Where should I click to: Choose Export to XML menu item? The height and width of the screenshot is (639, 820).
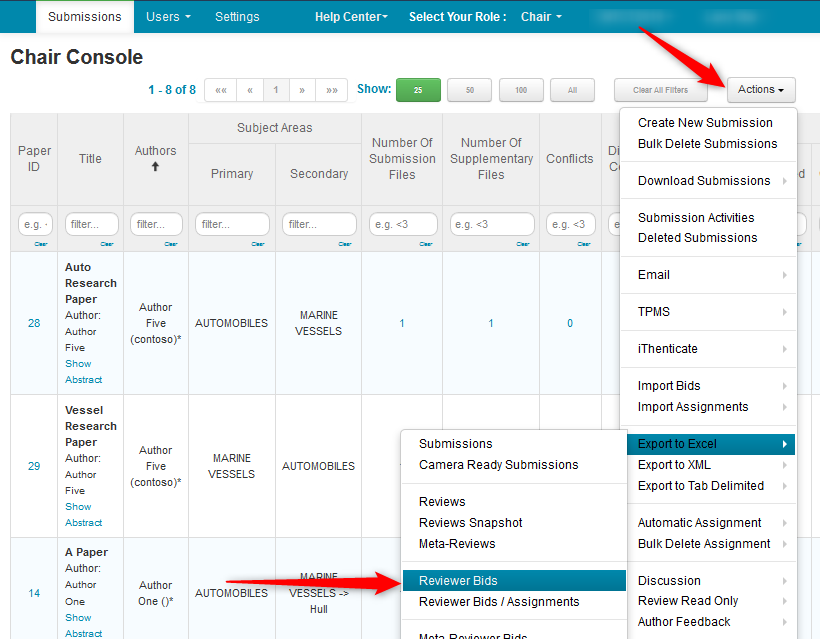click(675, 465)
